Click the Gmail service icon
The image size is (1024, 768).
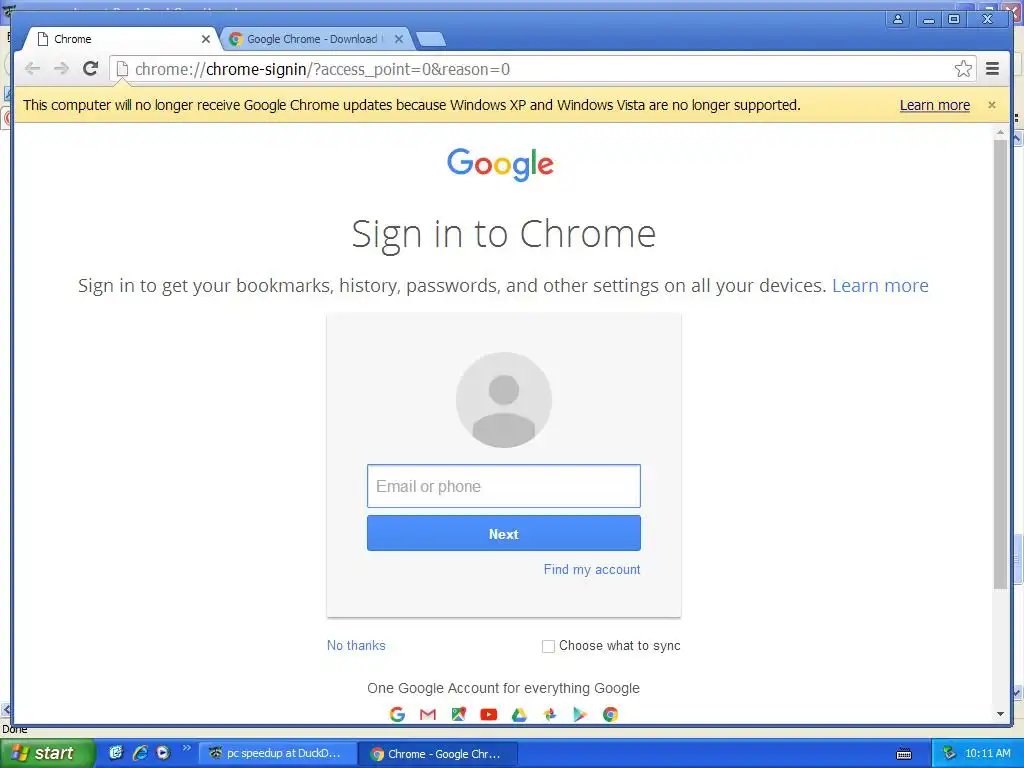[428, 714]
